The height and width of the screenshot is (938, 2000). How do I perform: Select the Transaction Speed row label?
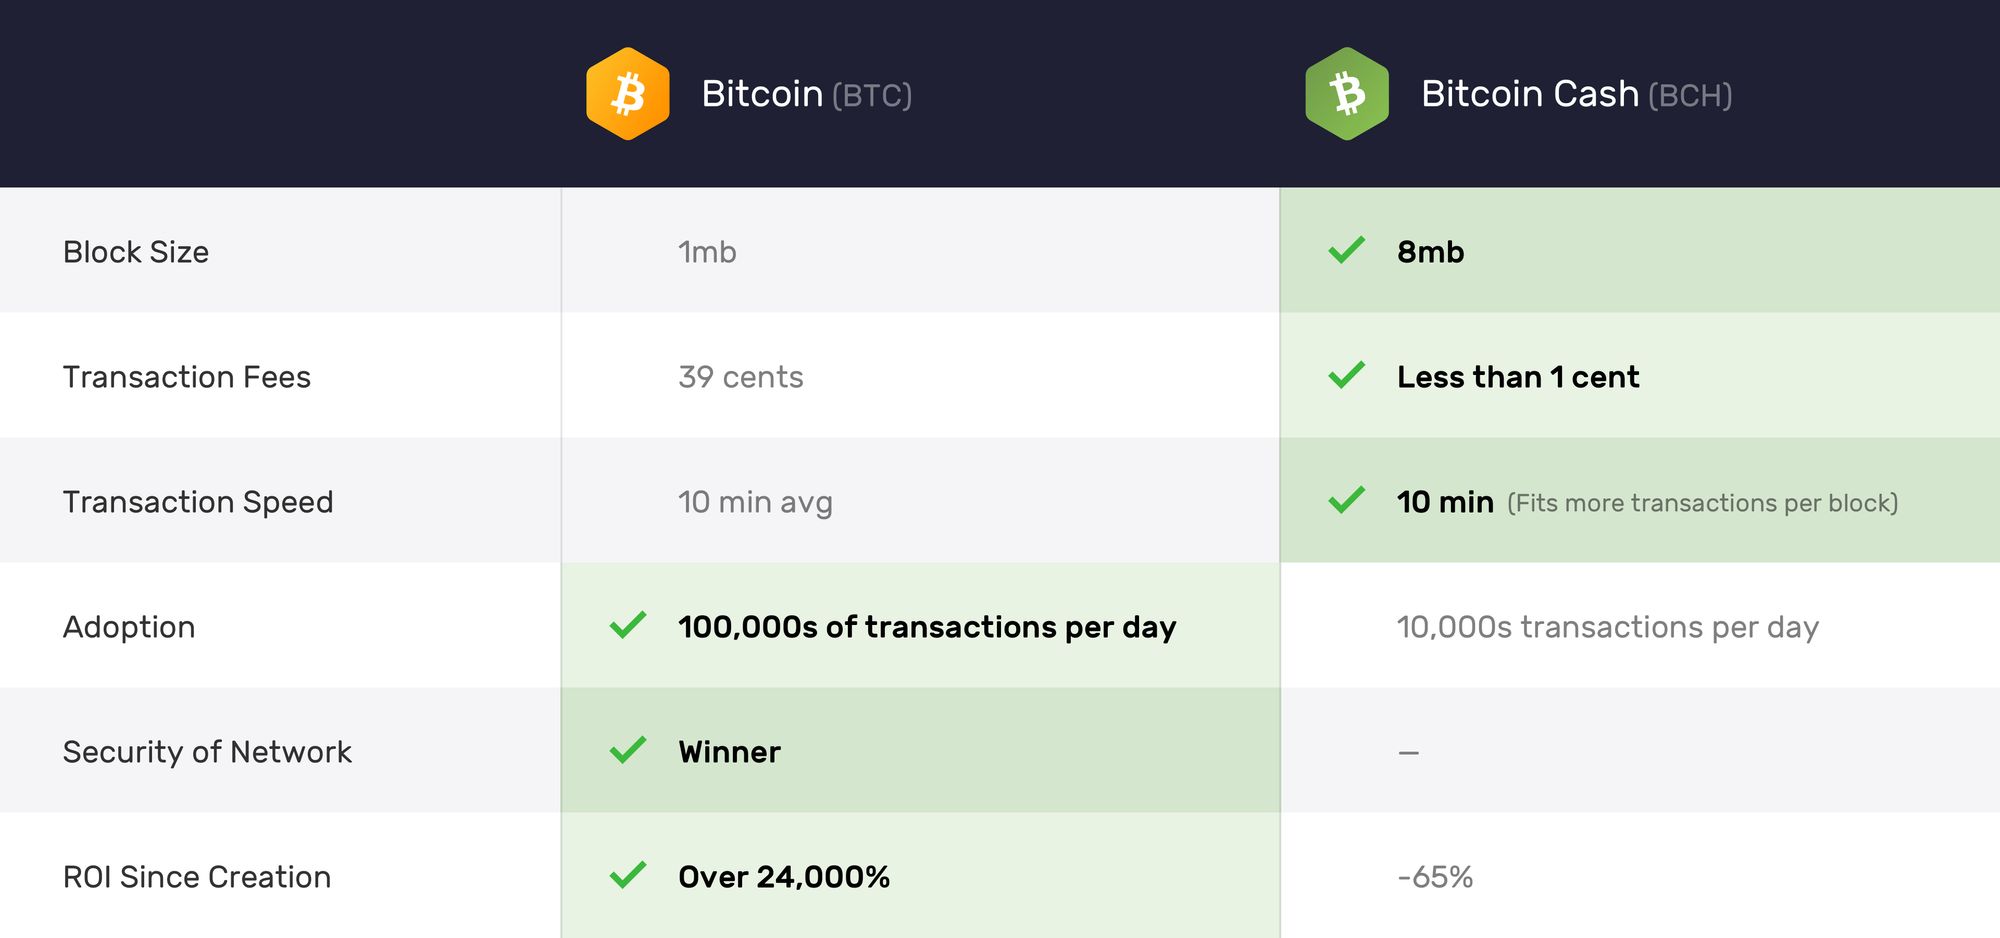point(198,502)
